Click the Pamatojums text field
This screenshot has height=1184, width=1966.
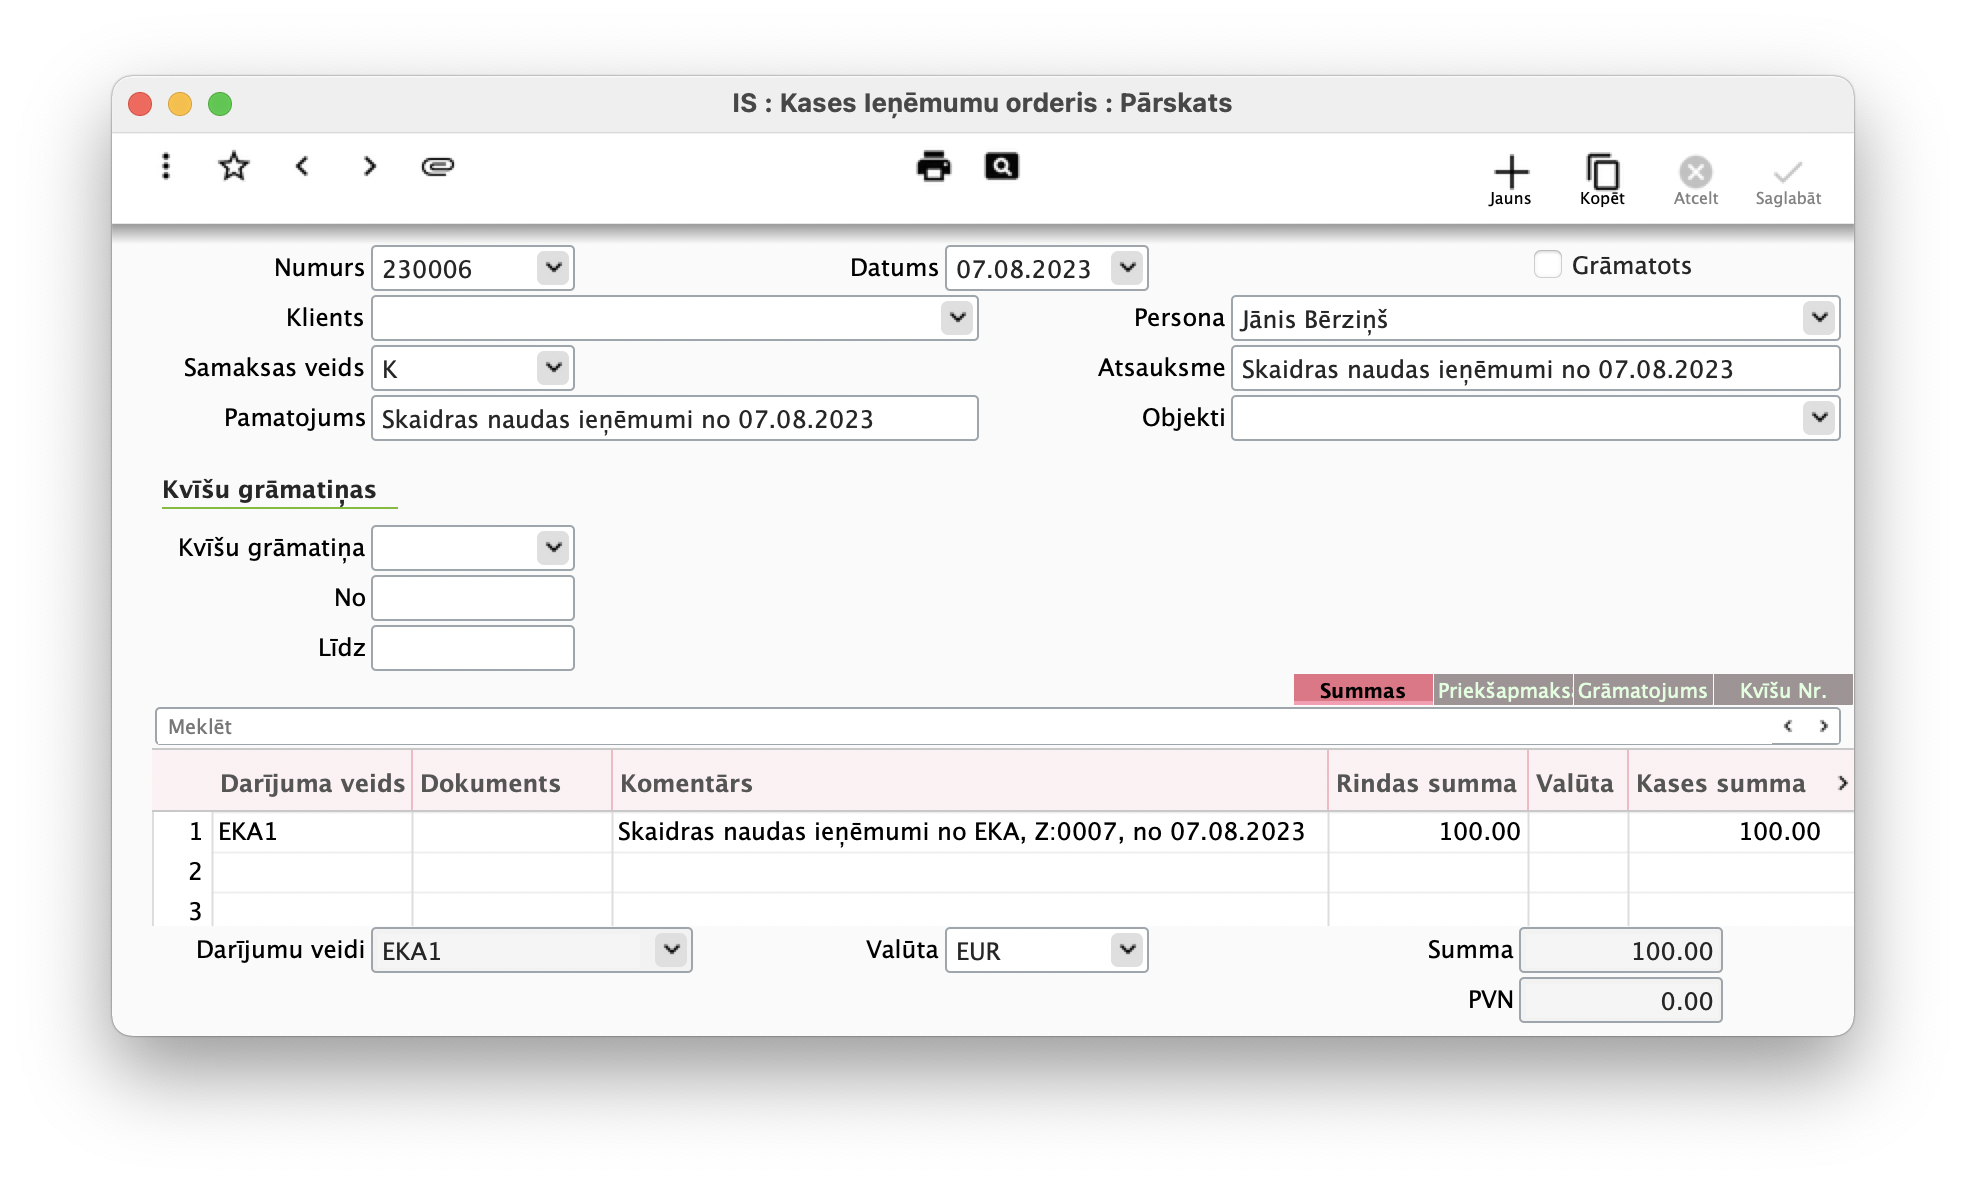674,418
